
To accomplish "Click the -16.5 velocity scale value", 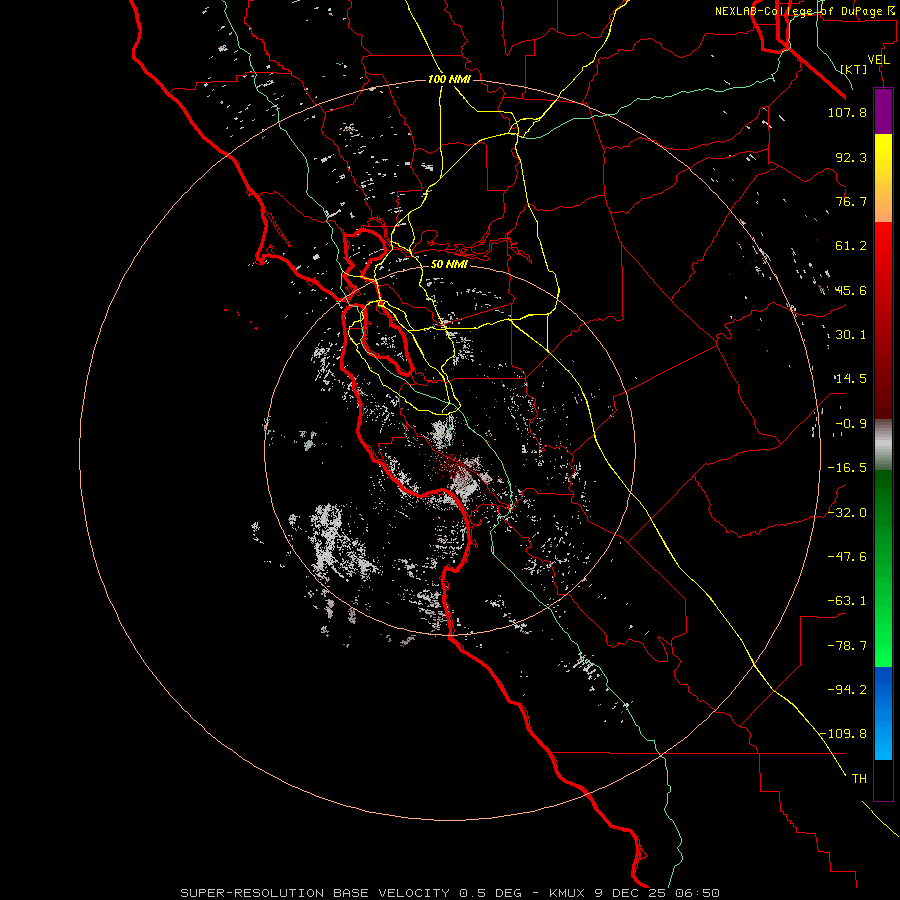I will click(847, 468).
